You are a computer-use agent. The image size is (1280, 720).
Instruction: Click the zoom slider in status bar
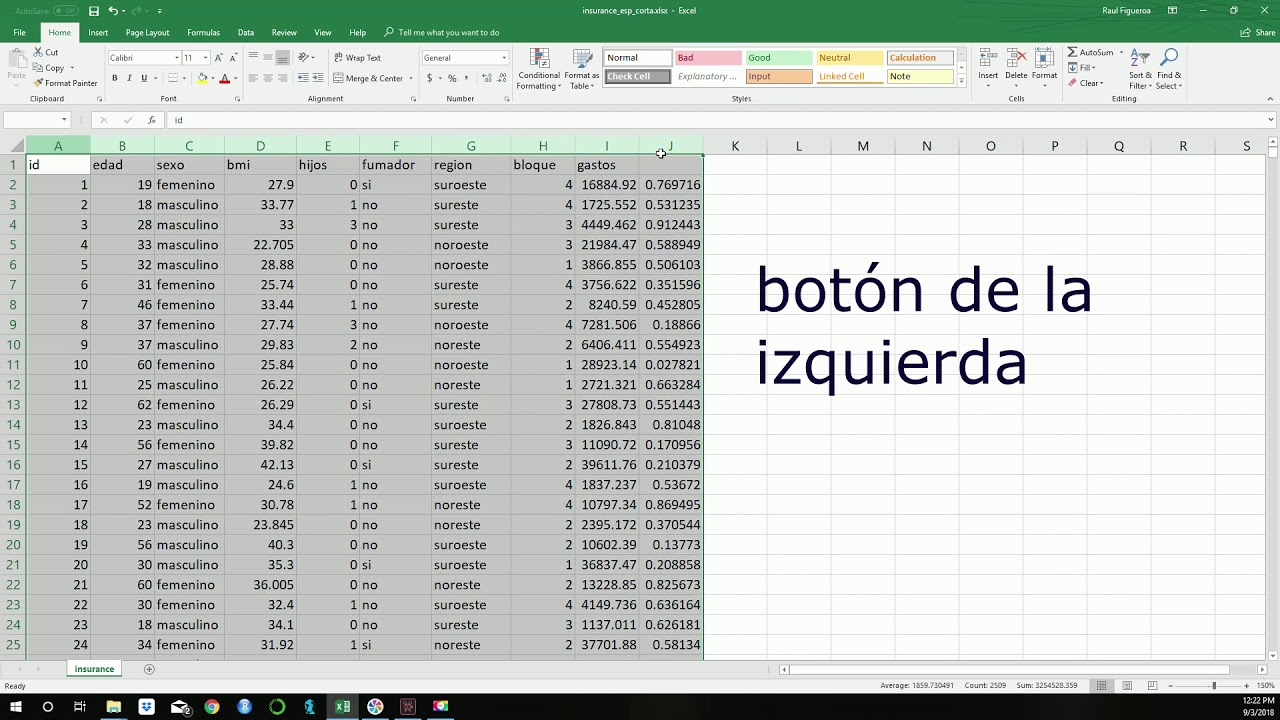[x=1214, y=686]
